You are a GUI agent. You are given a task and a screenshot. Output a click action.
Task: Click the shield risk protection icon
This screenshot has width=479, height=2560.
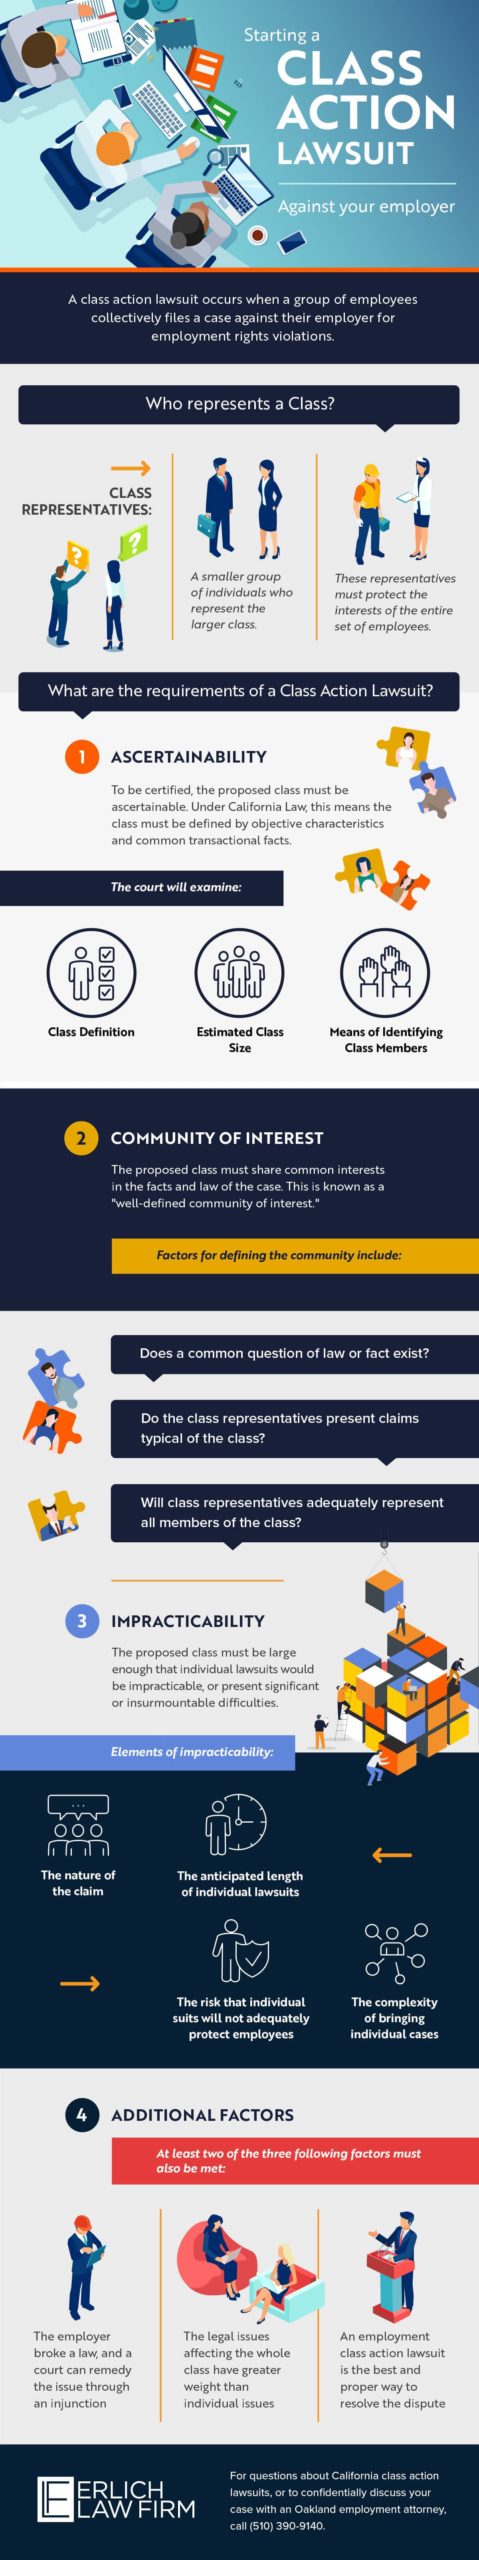coord(240,1950)
